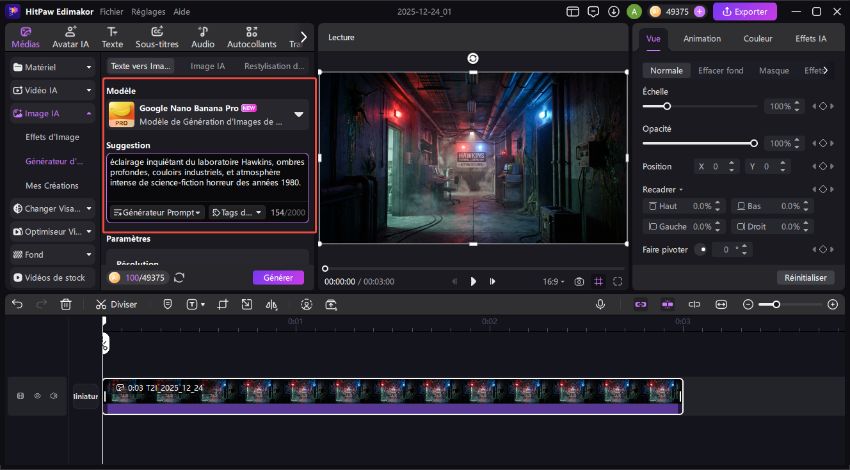Enter fullscreen preview mode

[618, 282]
